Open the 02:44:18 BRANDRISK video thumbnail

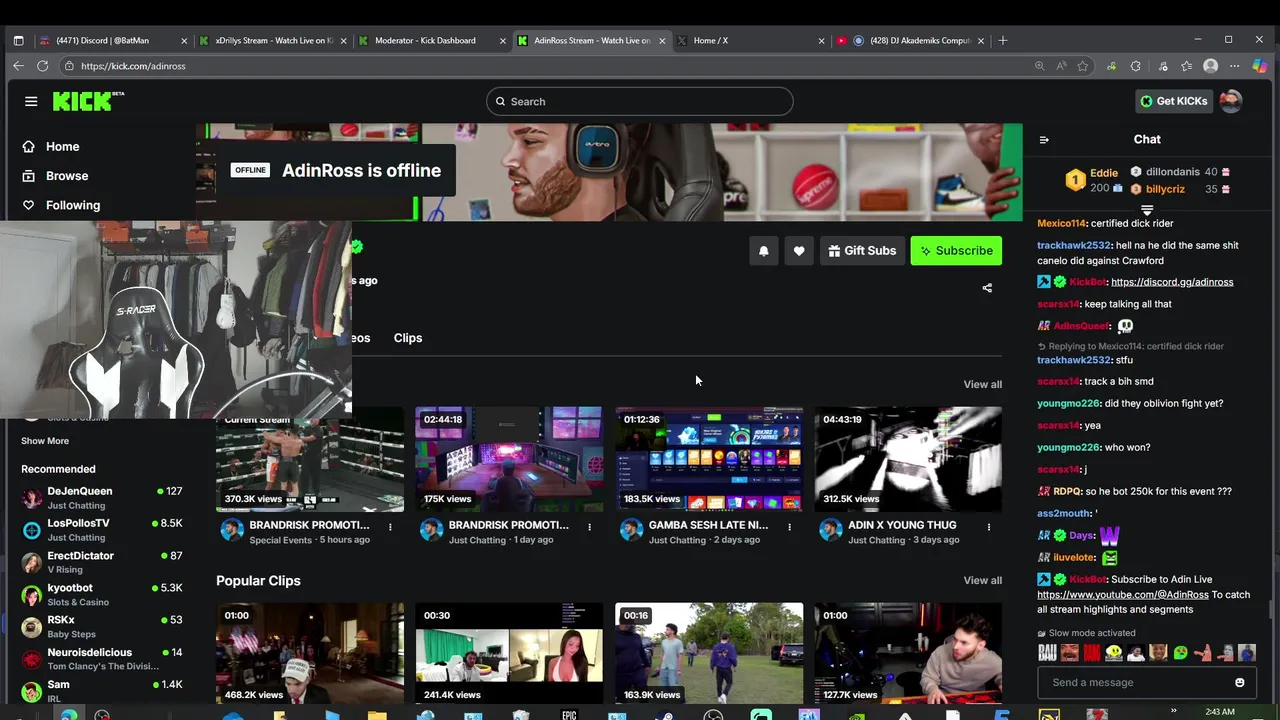point(509,459)
